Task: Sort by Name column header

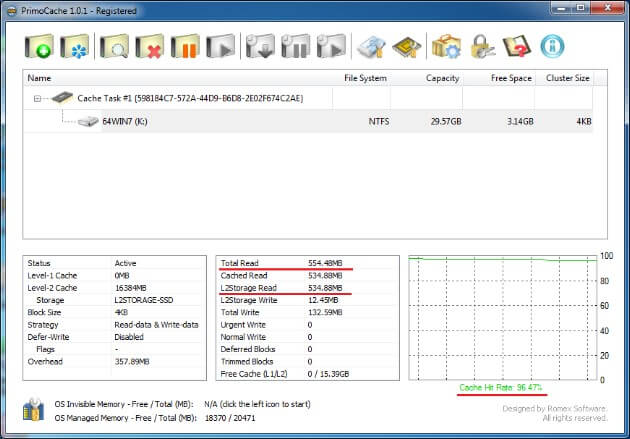Action: coord(178,78)
